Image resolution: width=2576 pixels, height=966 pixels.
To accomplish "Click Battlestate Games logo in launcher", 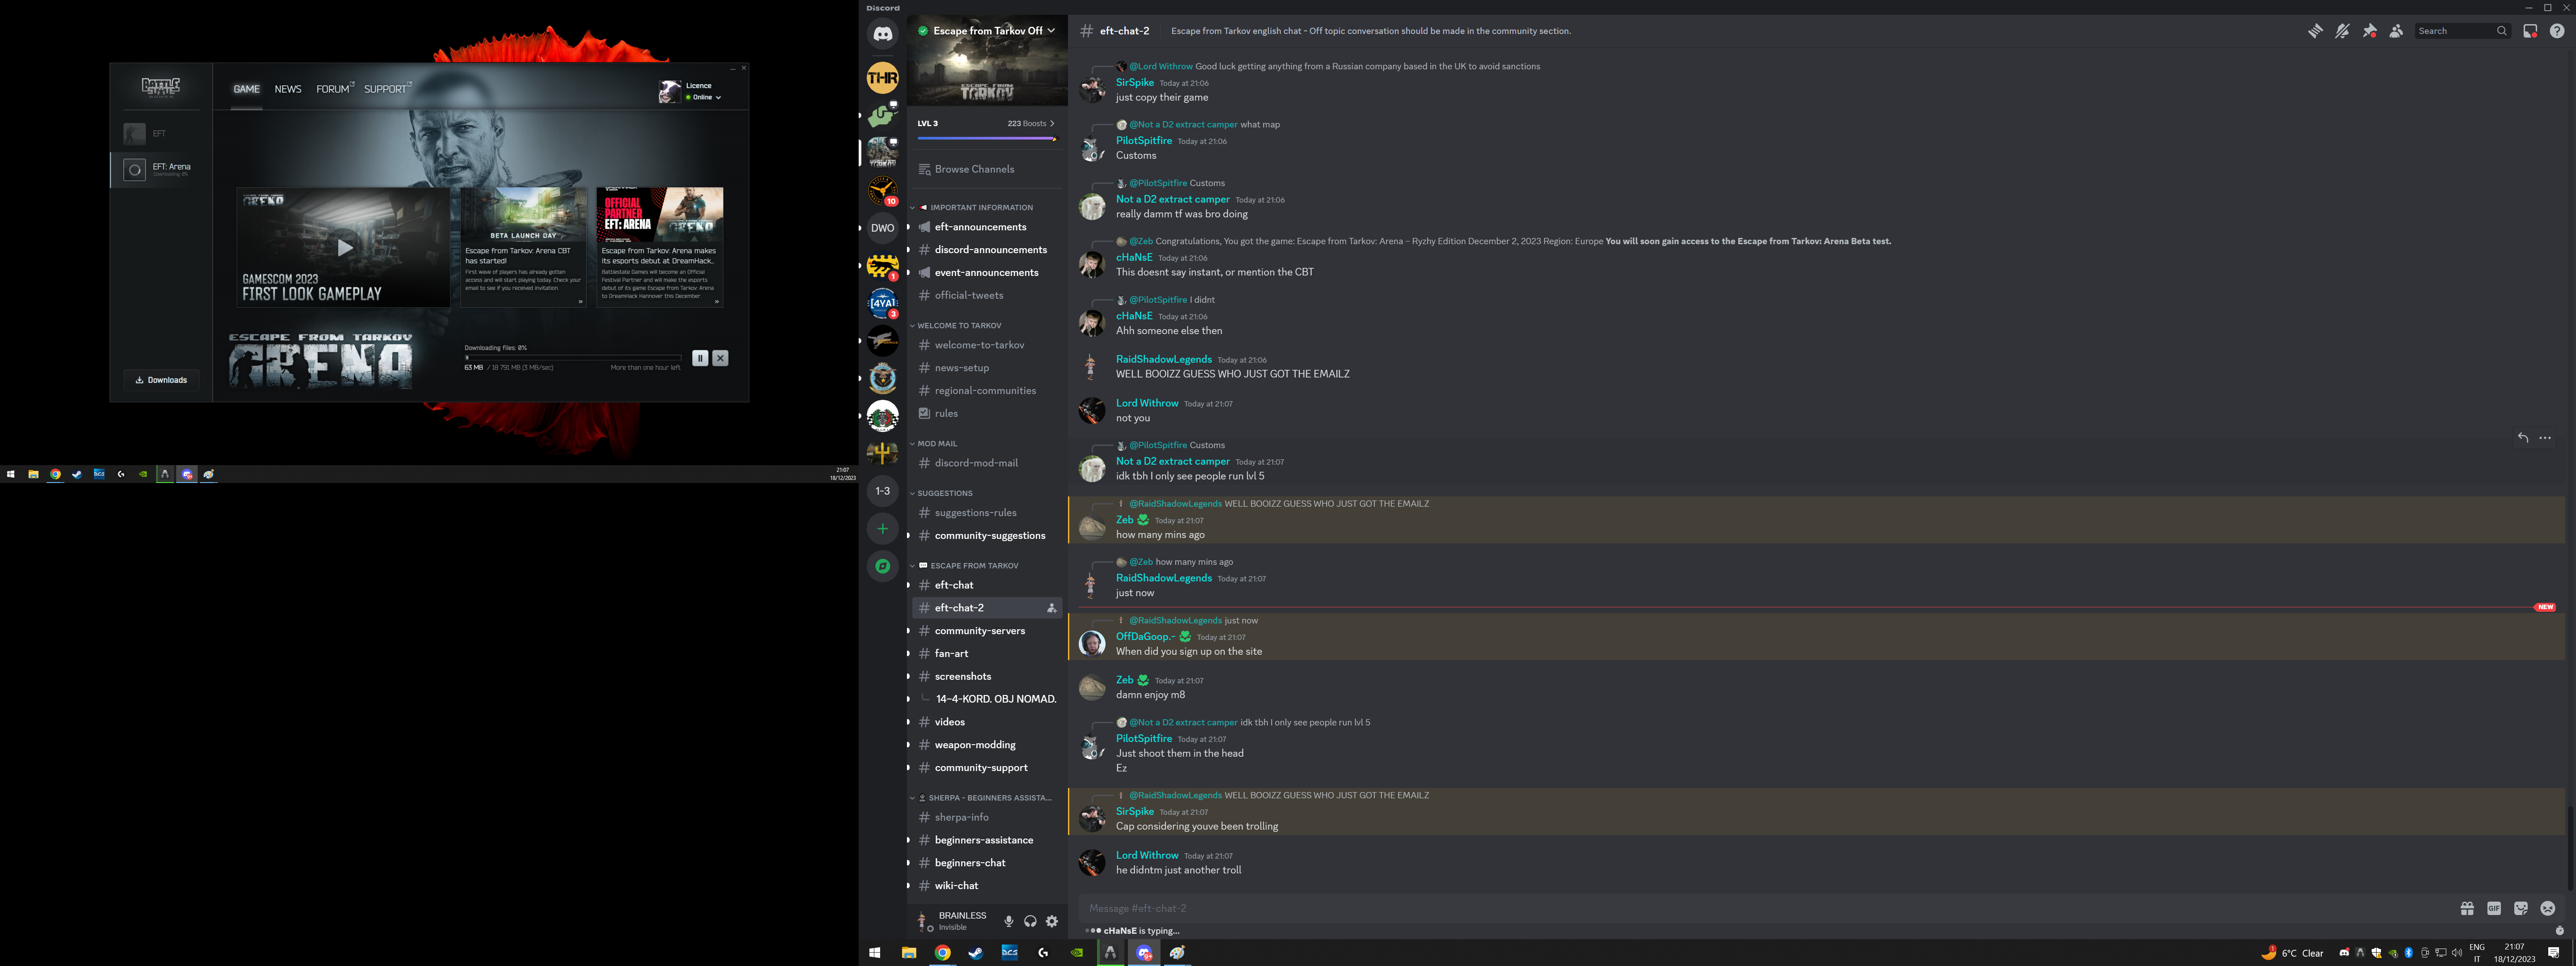I will click(x=161, y=87).
